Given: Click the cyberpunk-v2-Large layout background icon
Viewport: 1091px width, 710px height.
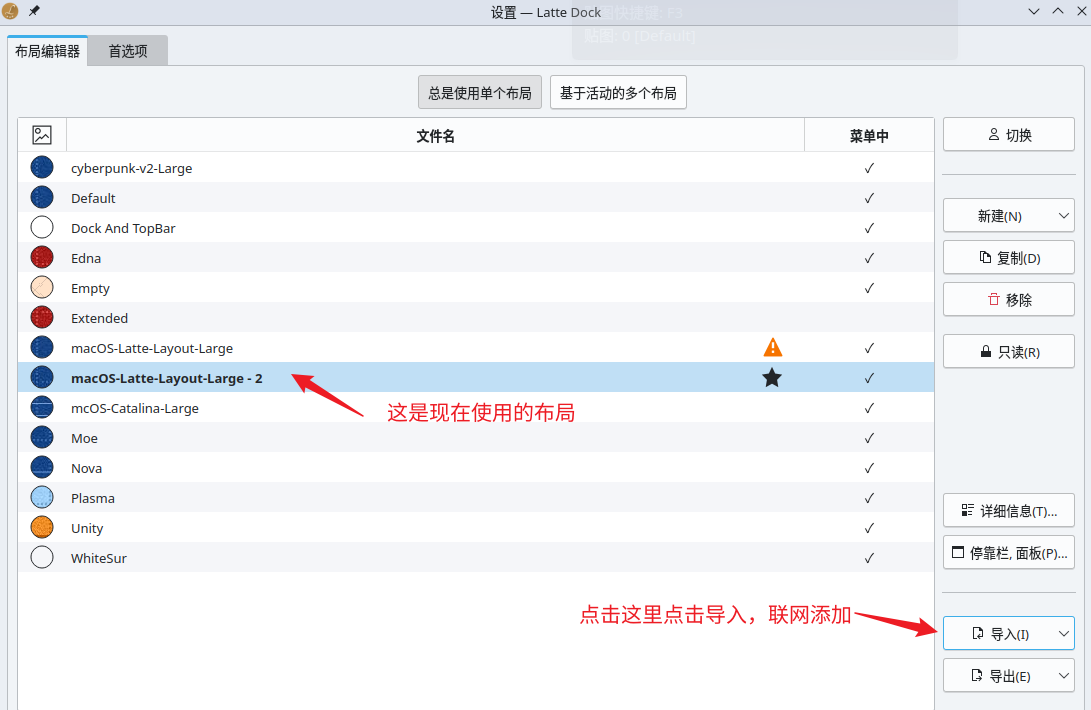Looking at the screenshot, I should pyautogui.click(x=42, y=168).
